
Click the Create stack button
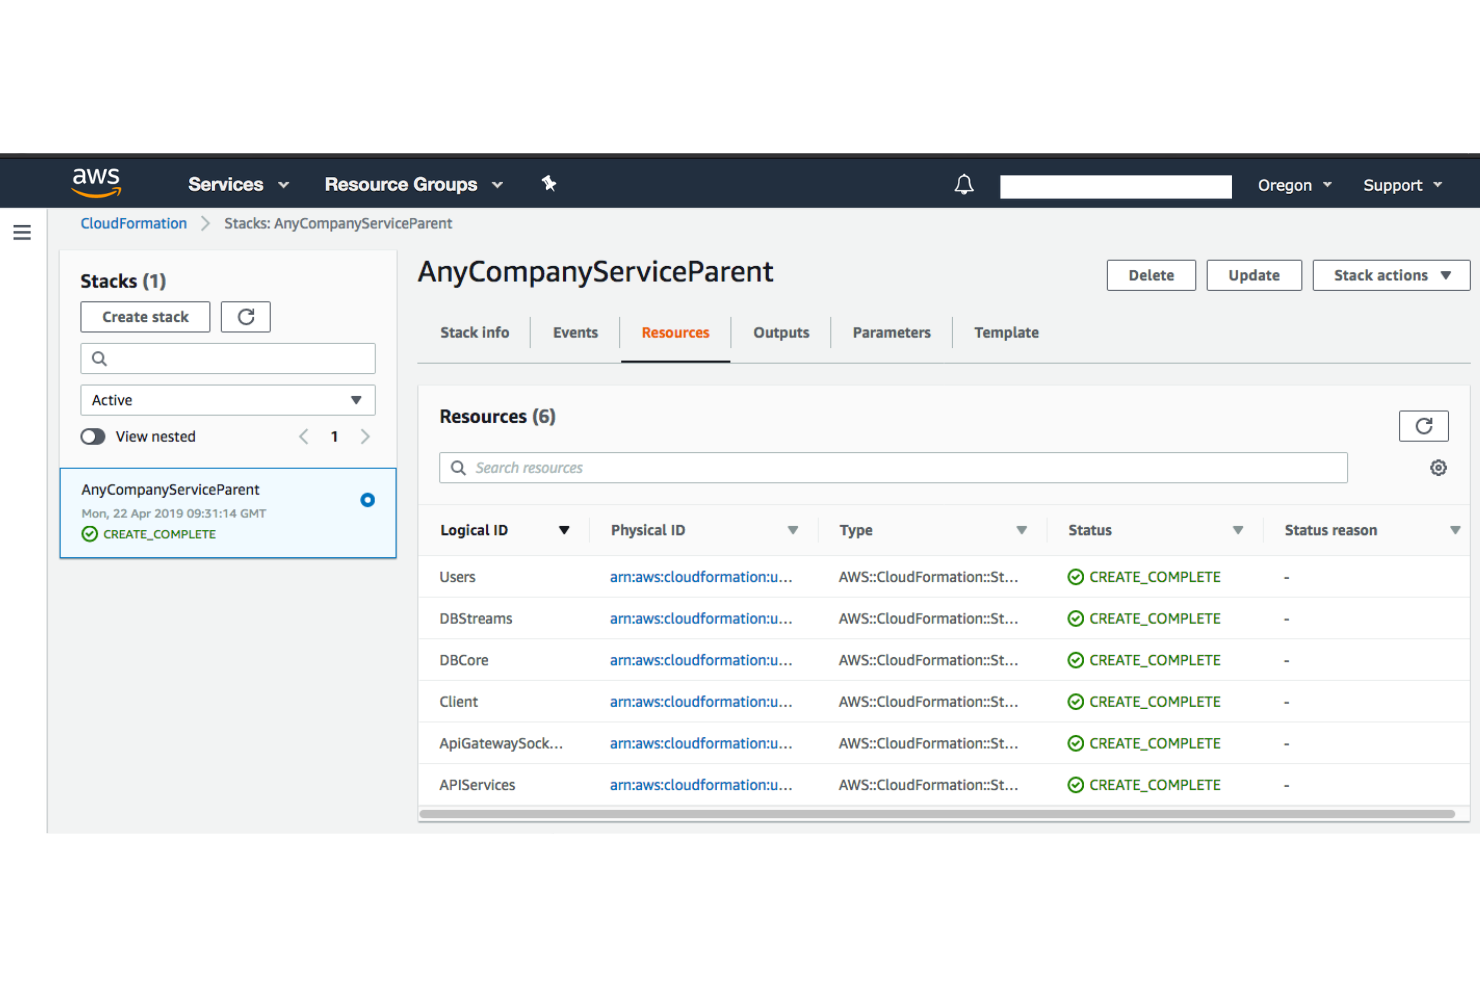(x=144, y=317)
